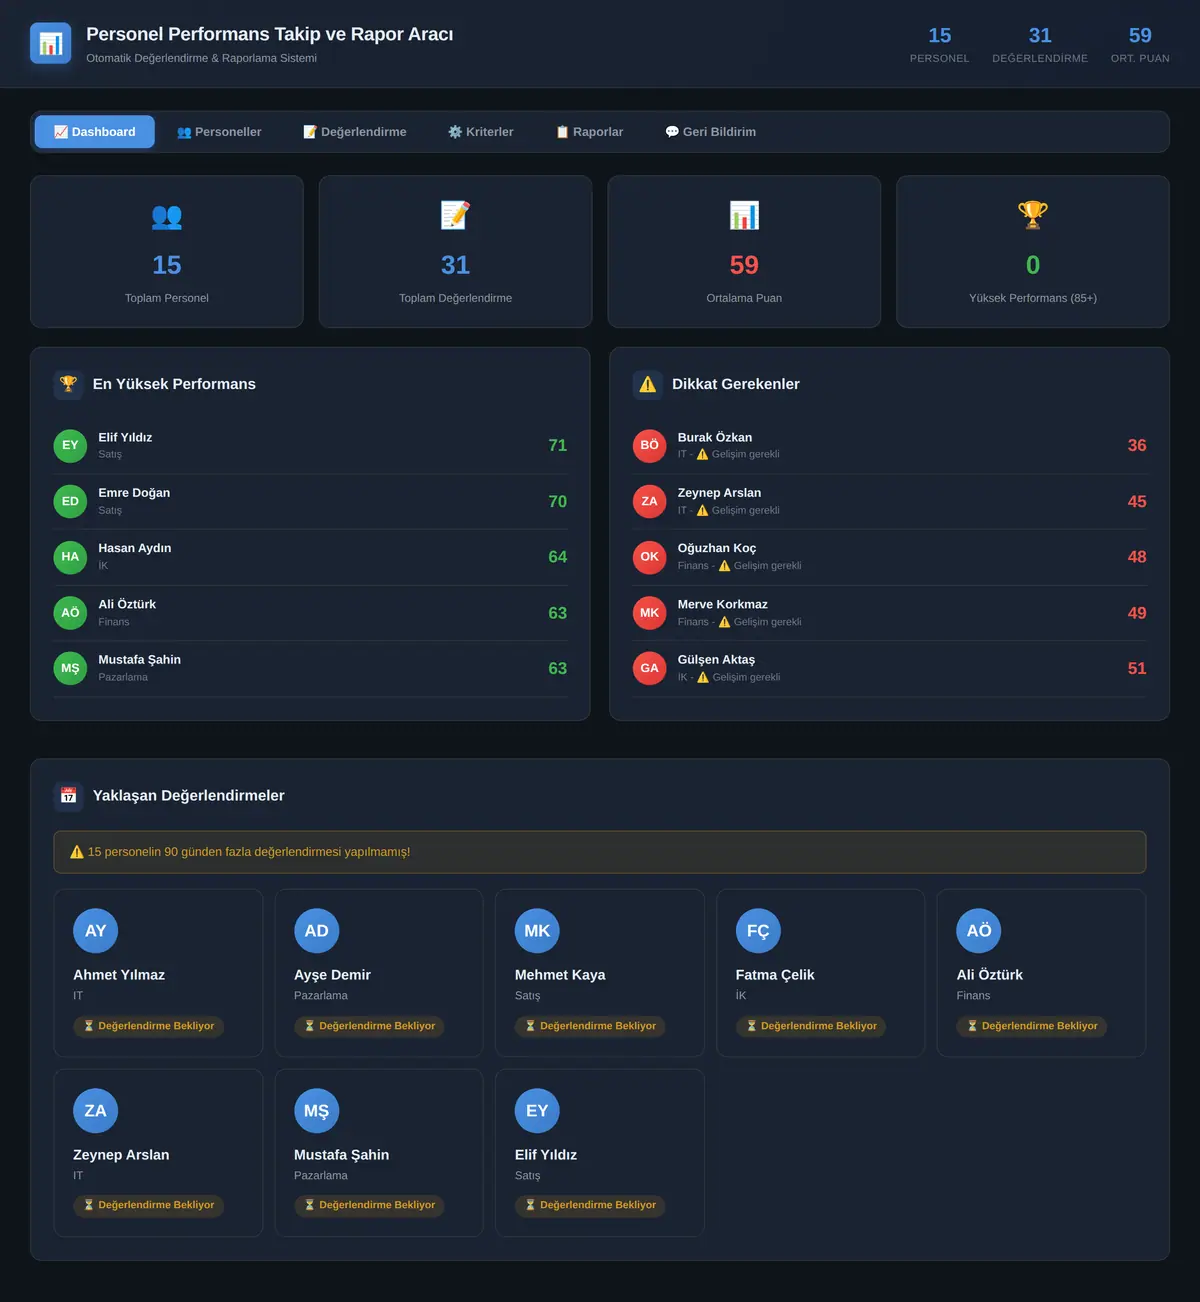Image resolution: width=1200 pixels, height=1302 pixels.
Task: Click the Merve Korkmaz name in attention list
Action: [723, 604]
